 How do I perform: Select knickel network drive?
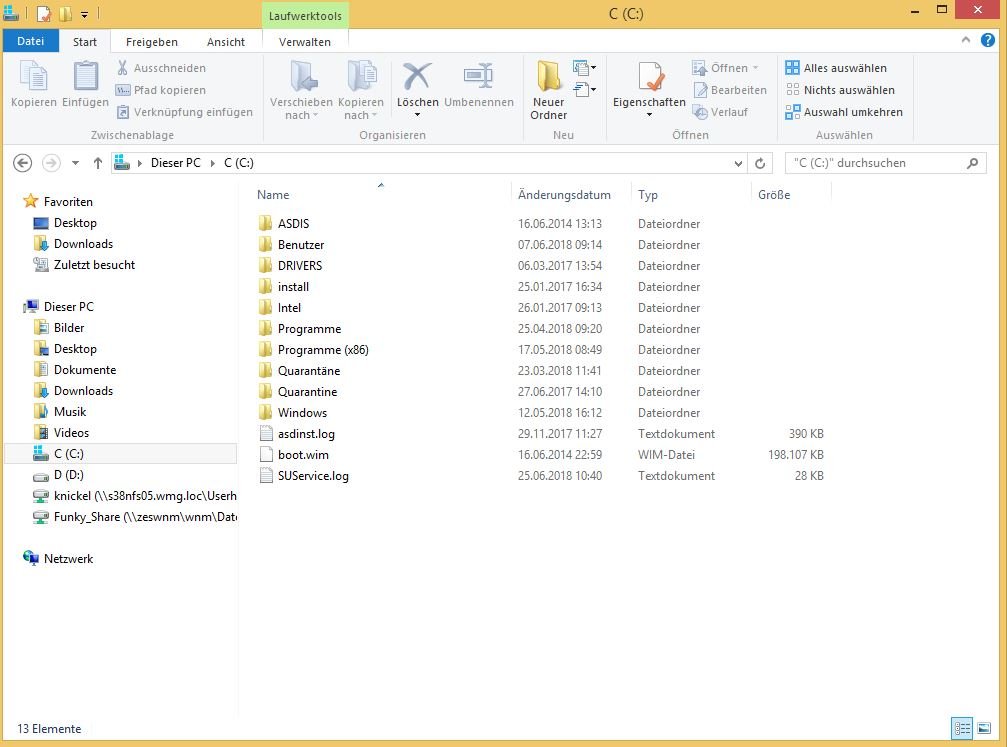135,496
